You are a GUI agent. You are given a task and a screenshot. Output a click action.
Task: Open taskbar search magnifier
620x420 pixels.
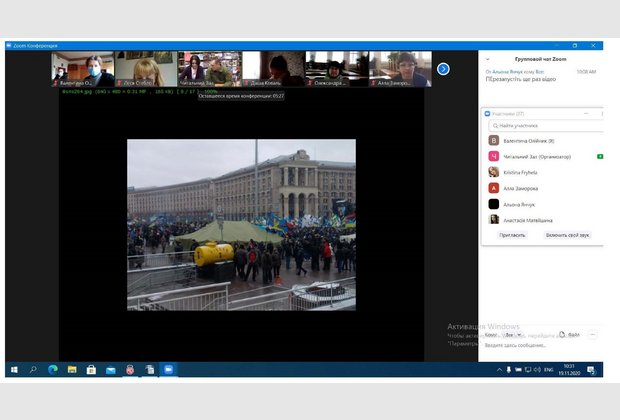[x=33, y=369]
